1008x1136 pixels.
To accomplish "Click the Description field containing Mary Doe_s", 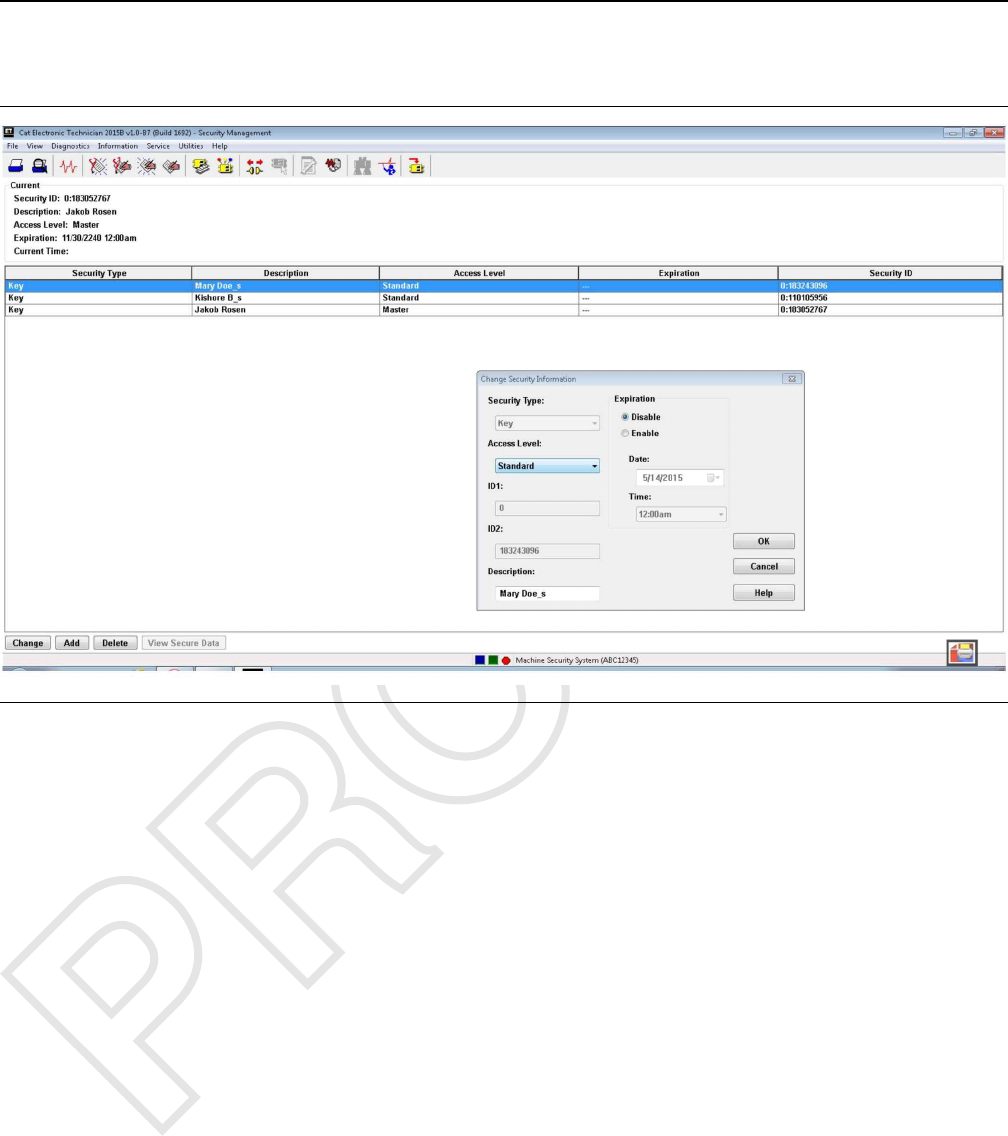I will 547,593.
